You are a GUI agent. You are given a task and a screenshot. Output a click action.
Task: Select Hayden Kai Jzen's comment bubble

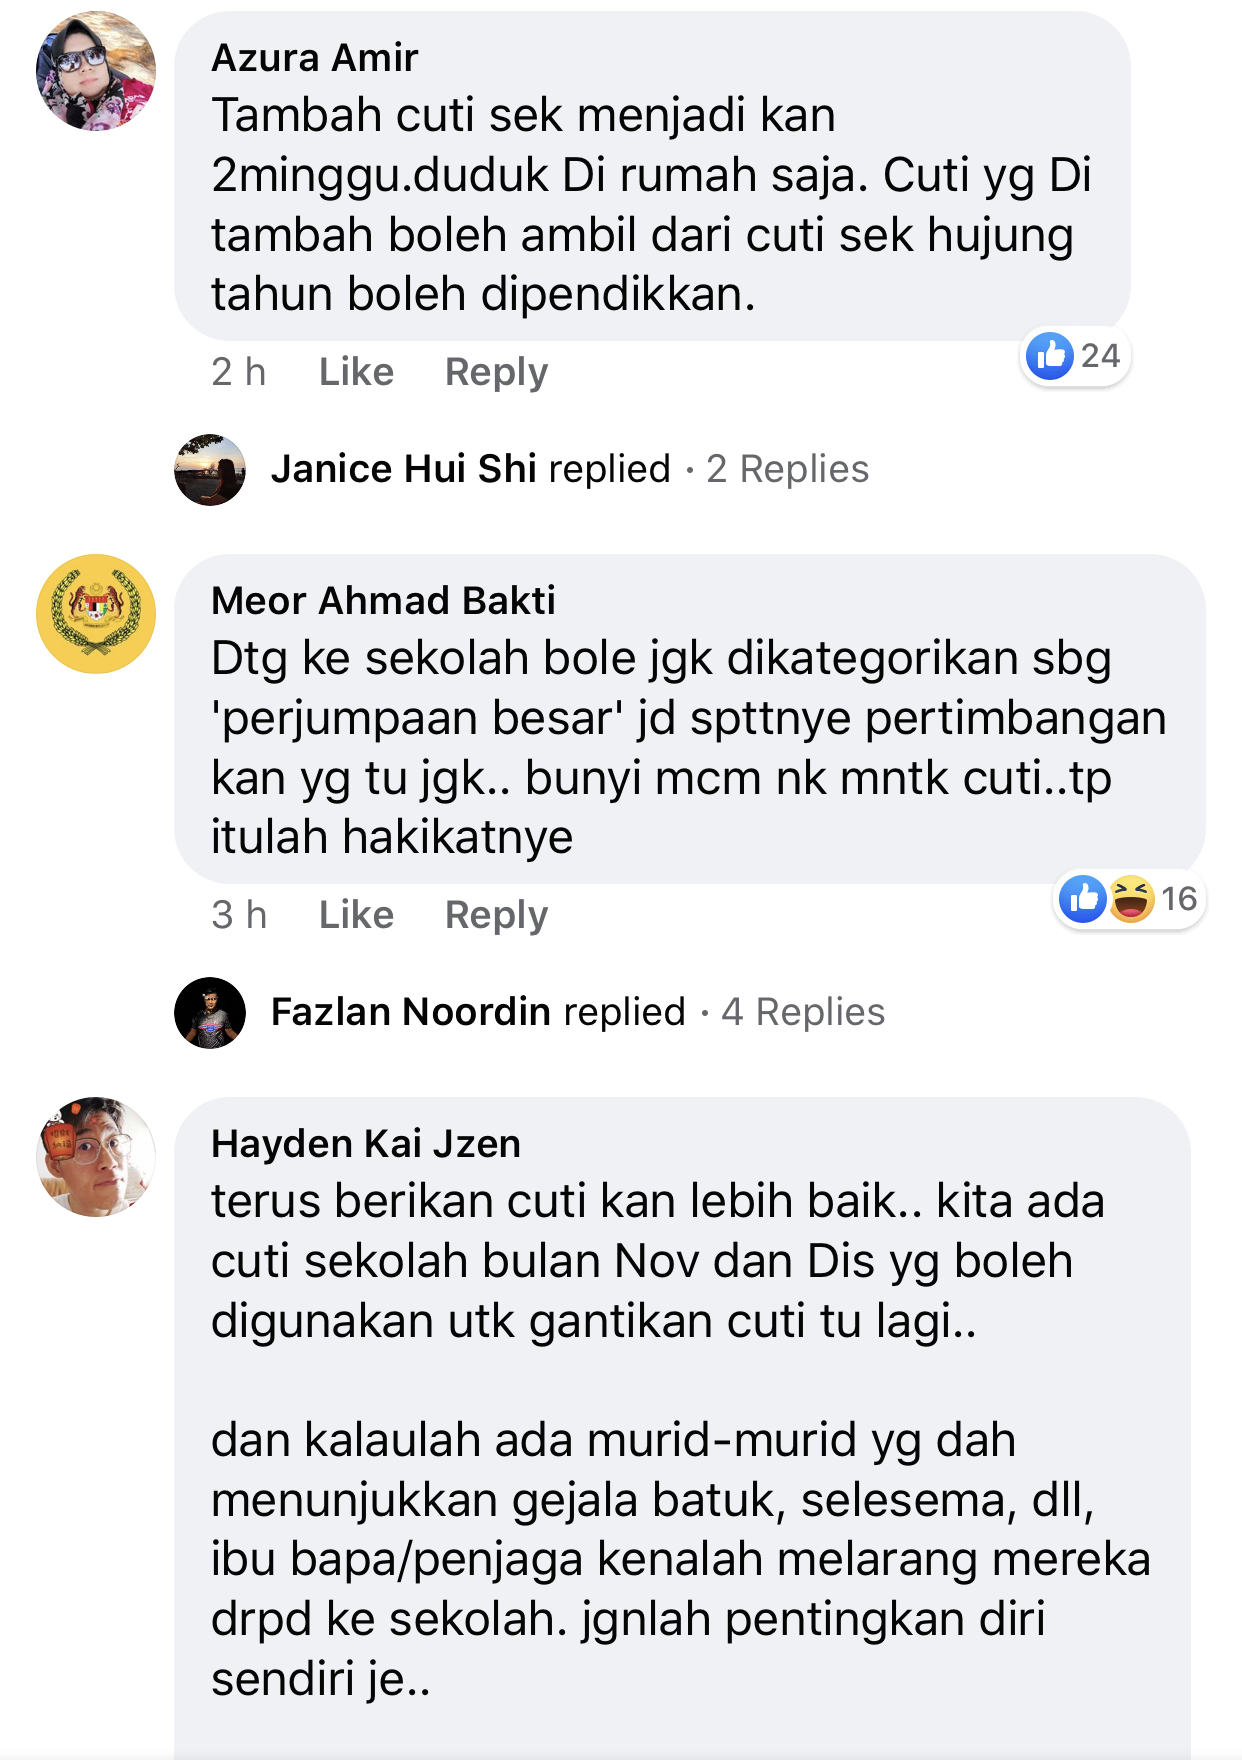pyautogui.click(x=682, y=1428)
